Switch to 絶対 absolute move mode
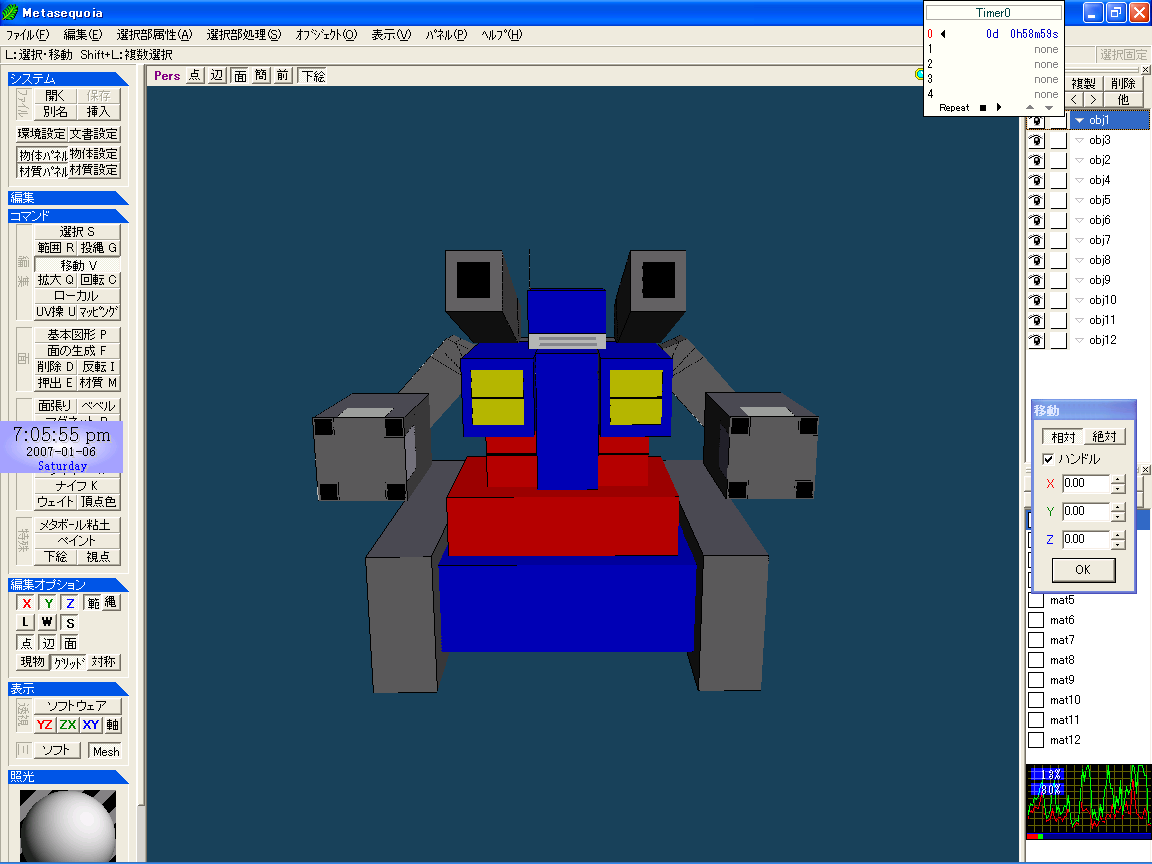 click(1104, 436)
